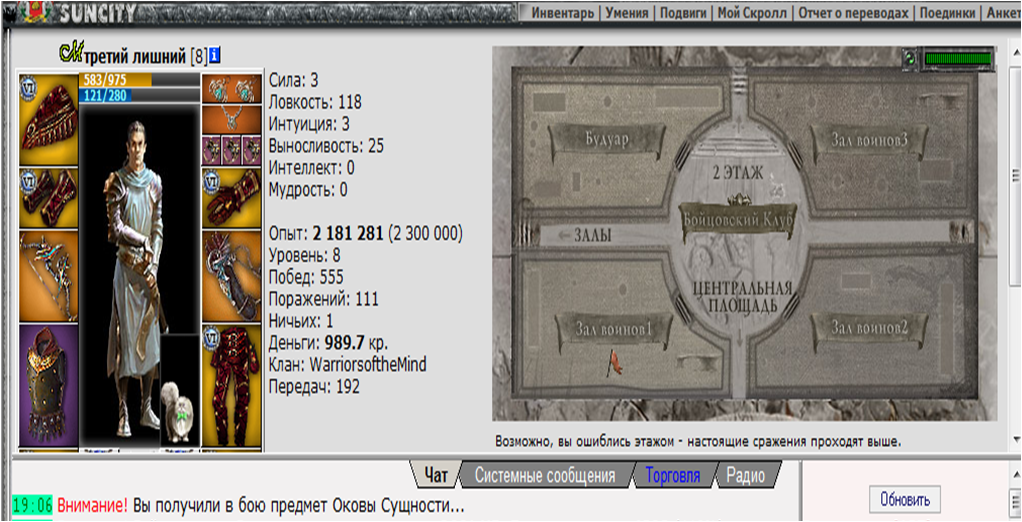Click the 'Клан: WarriorsoftheMind' line
1022x522 pixels.
coord(347,364)
